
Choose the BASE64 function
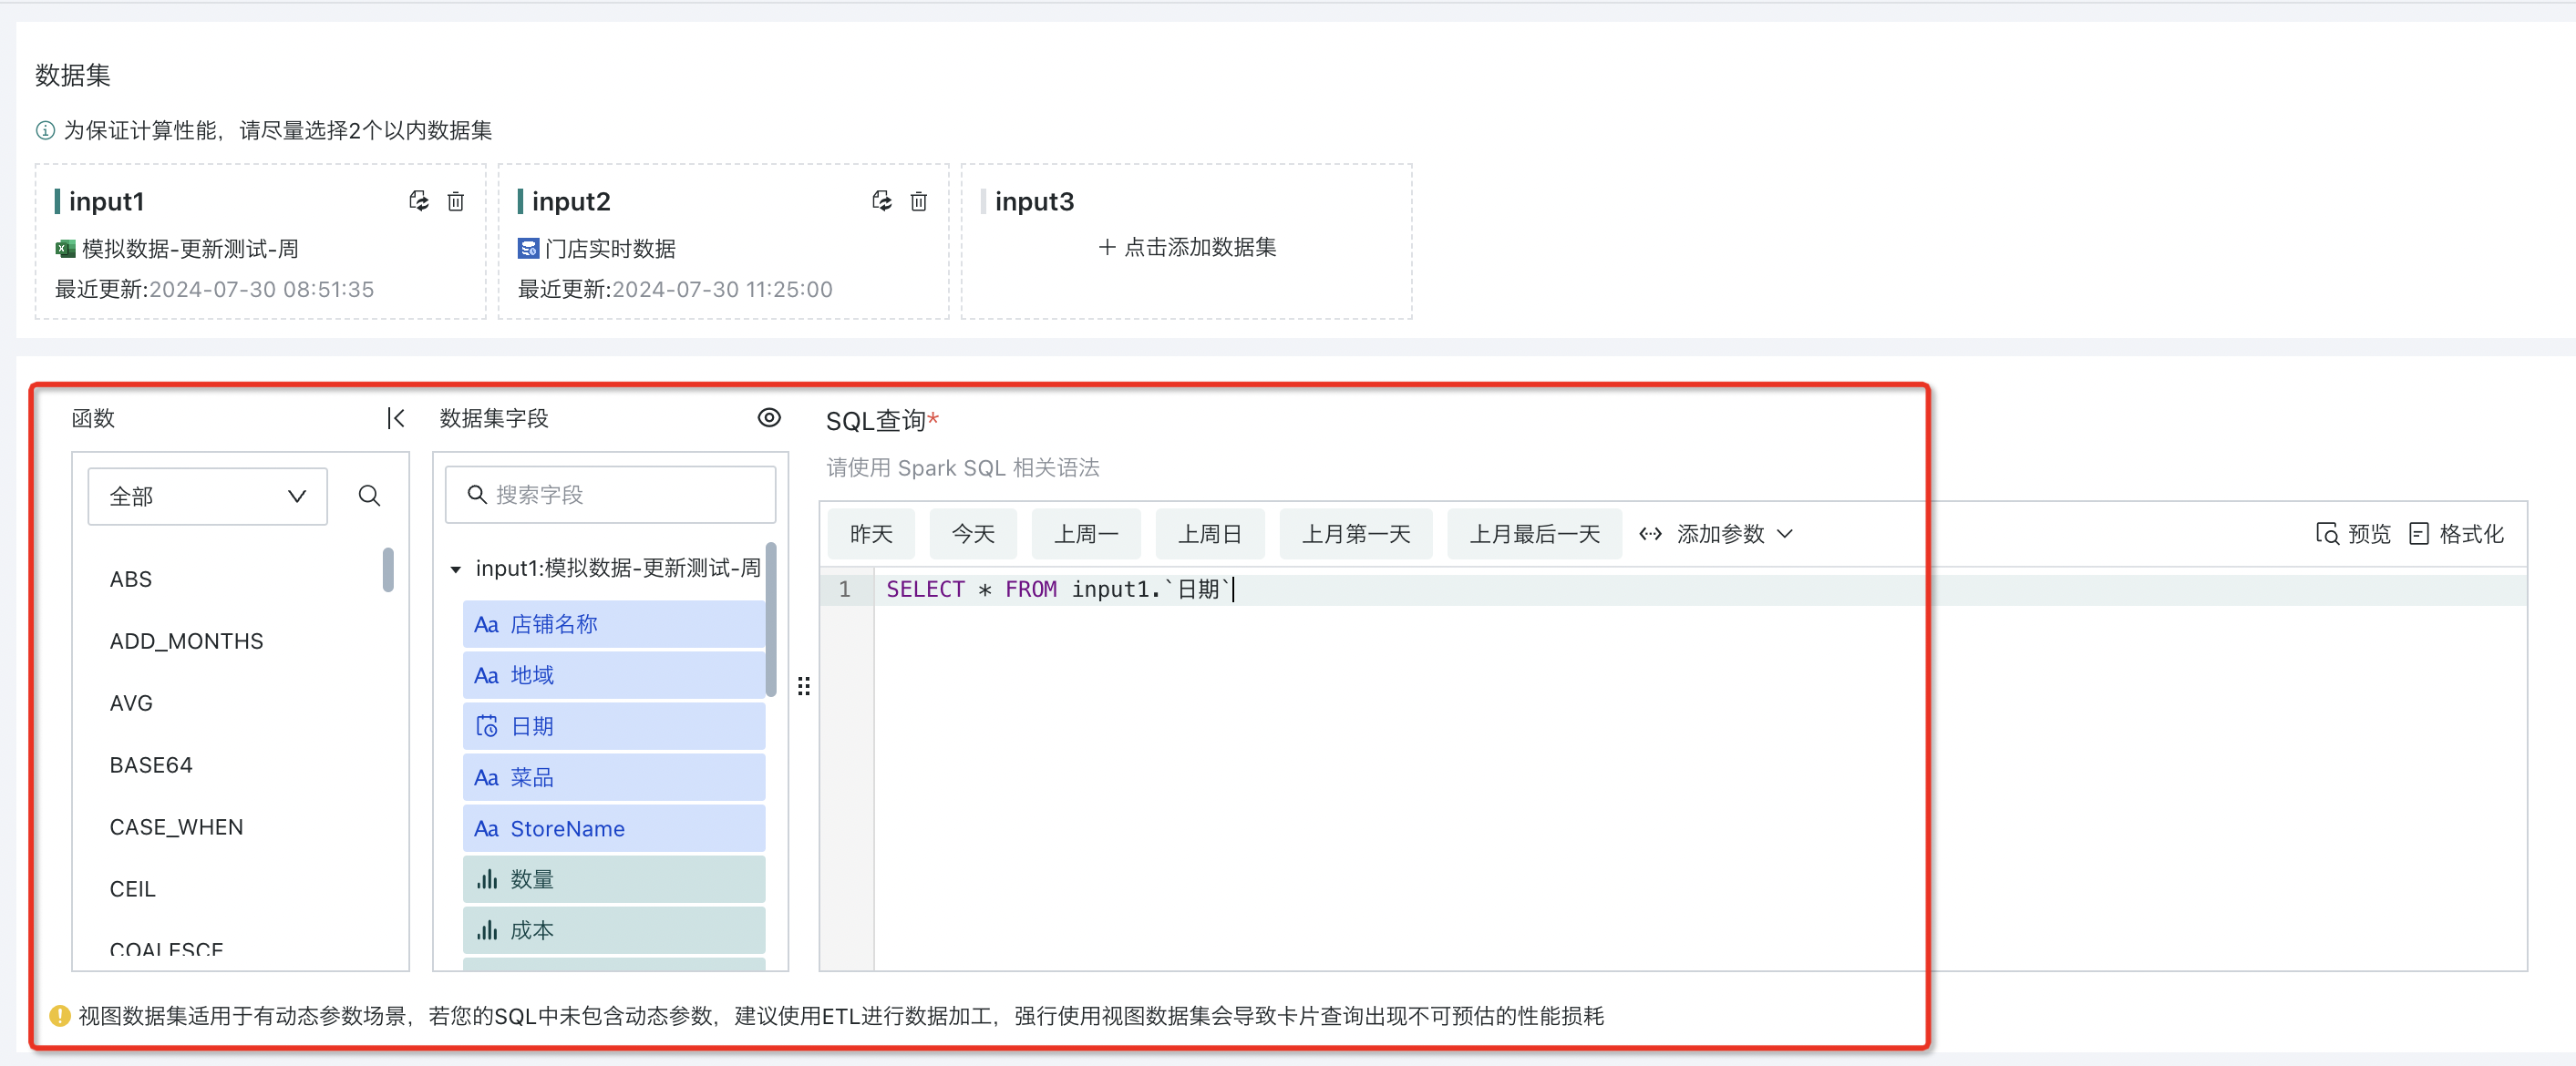click(x=151, y=765)
